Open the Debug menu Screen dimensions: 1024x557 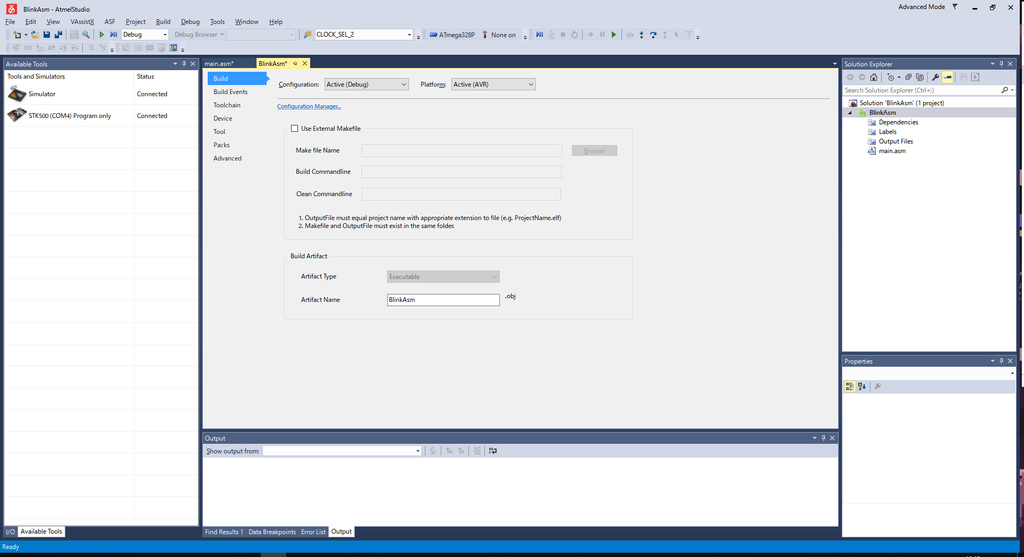tap(190, 22)
